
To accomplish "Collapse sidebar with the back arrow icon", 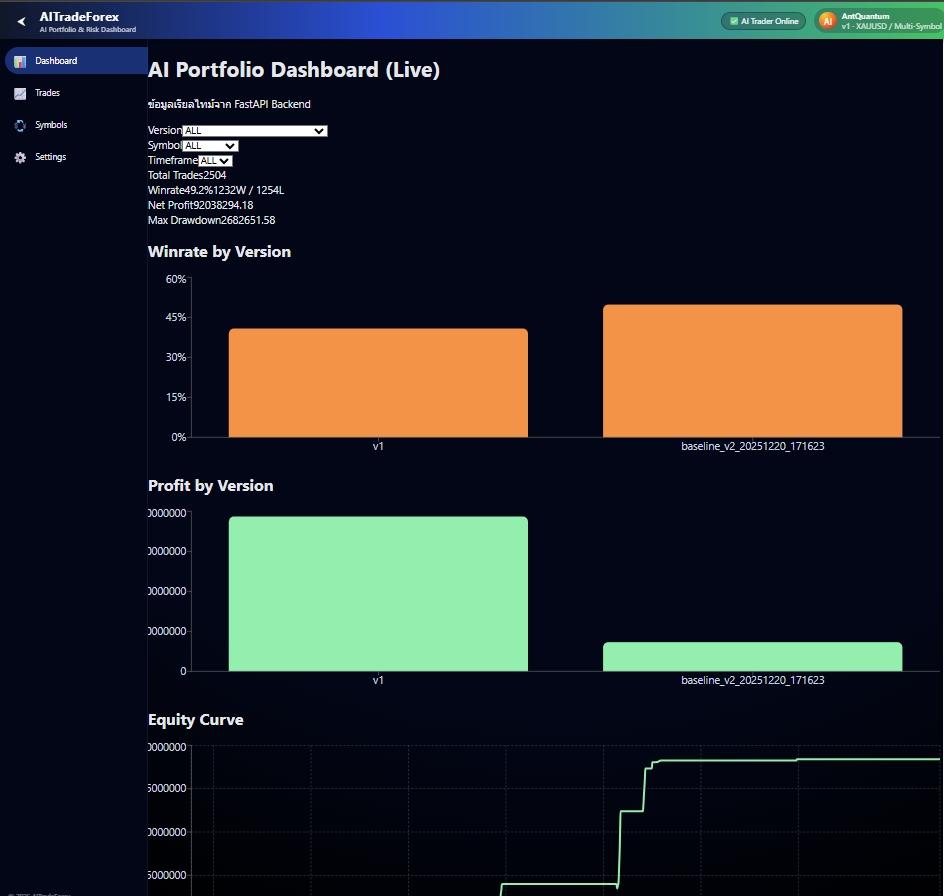I will click(x=20, y=20).
